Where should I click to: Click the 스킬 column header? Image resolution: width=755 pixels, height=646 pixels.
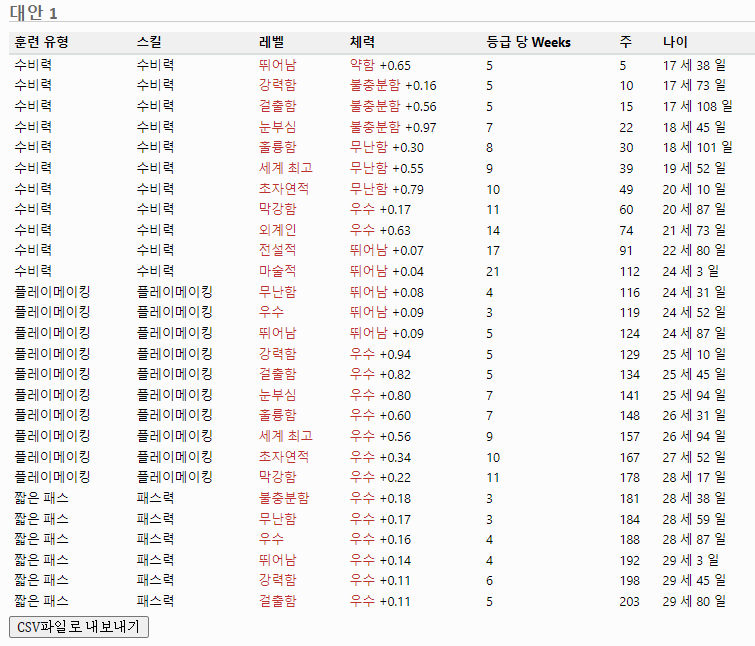tap(149, 42)
